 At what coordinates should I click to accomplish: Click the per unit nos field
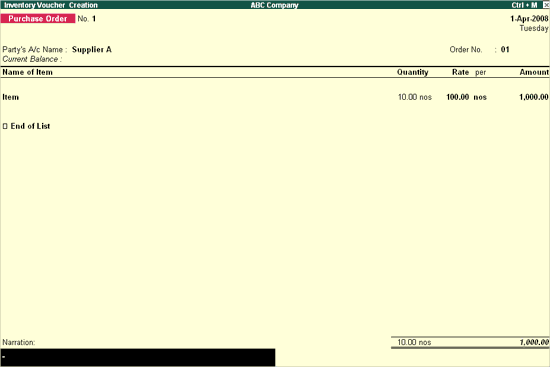click(x=480, y=97)
